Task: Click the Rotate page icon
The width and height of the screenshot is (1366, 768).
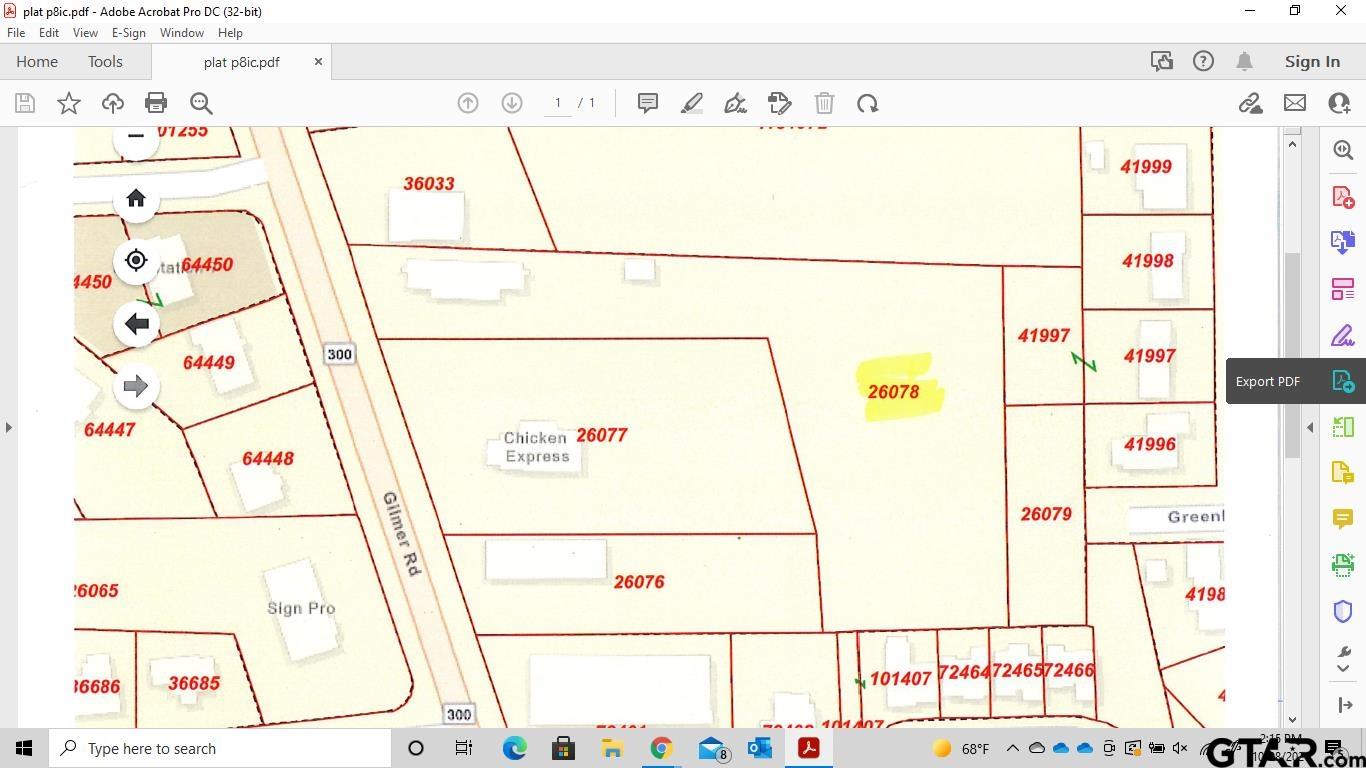Action: [867, 103]
